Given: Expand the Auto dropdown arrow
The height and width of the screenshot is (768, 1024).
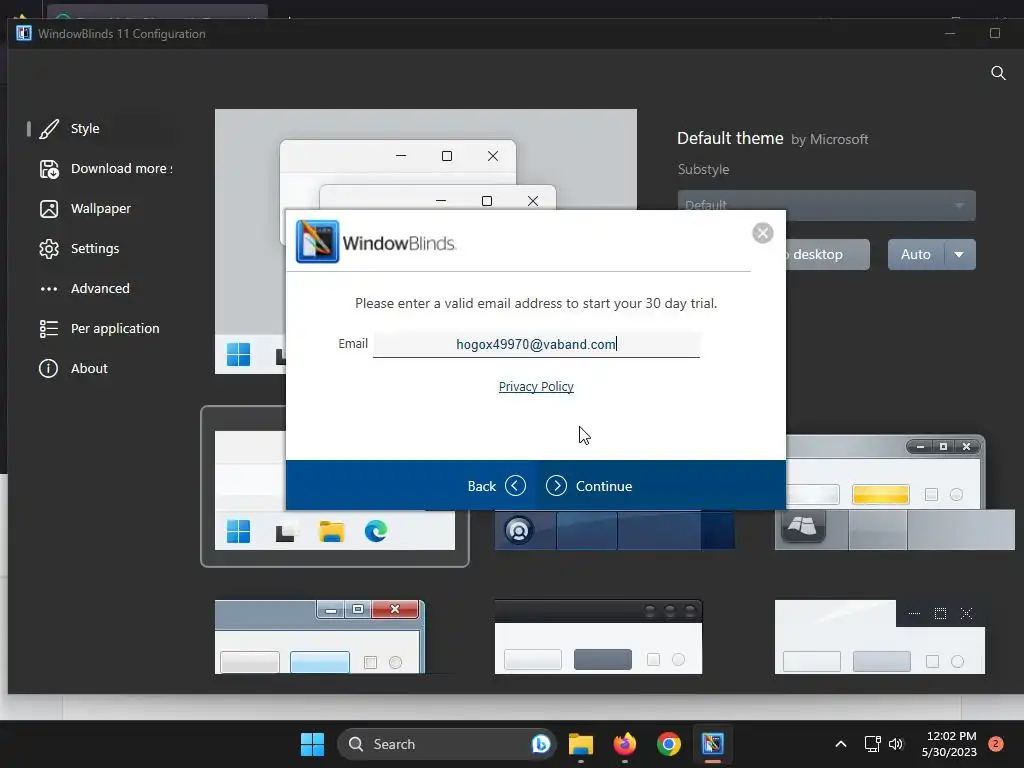Looking at the screenshot, I should click(959, 254).
